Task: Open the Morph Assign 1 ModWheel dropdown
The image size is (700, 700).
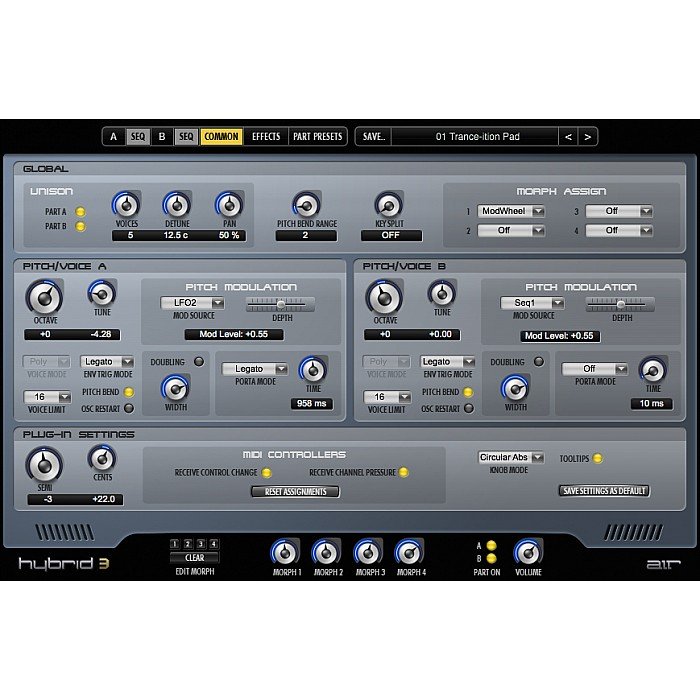Action: [x=510, y=211]
